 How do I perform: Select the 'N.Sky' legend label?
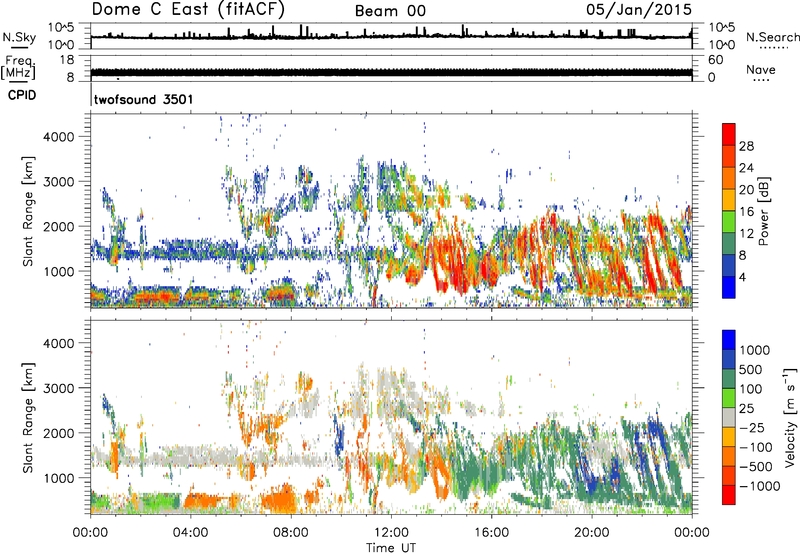pyautogui.click(x=19, y=37)
